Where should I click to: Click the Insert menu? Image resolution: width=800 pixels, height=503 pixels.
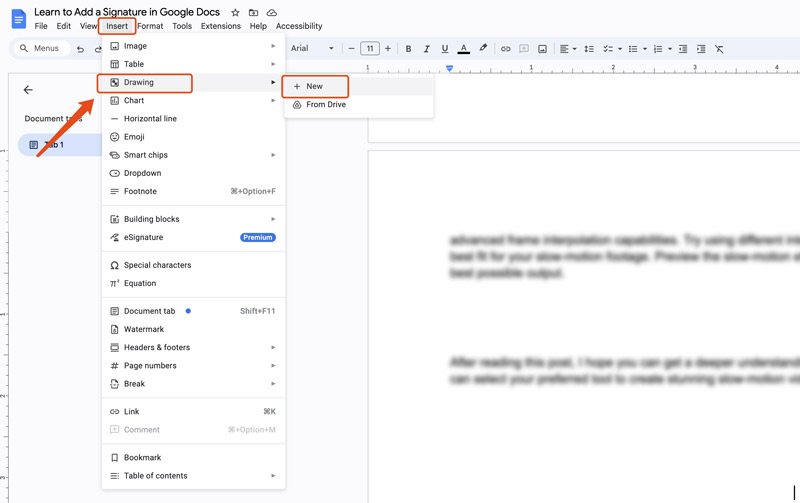coord(117,26)
